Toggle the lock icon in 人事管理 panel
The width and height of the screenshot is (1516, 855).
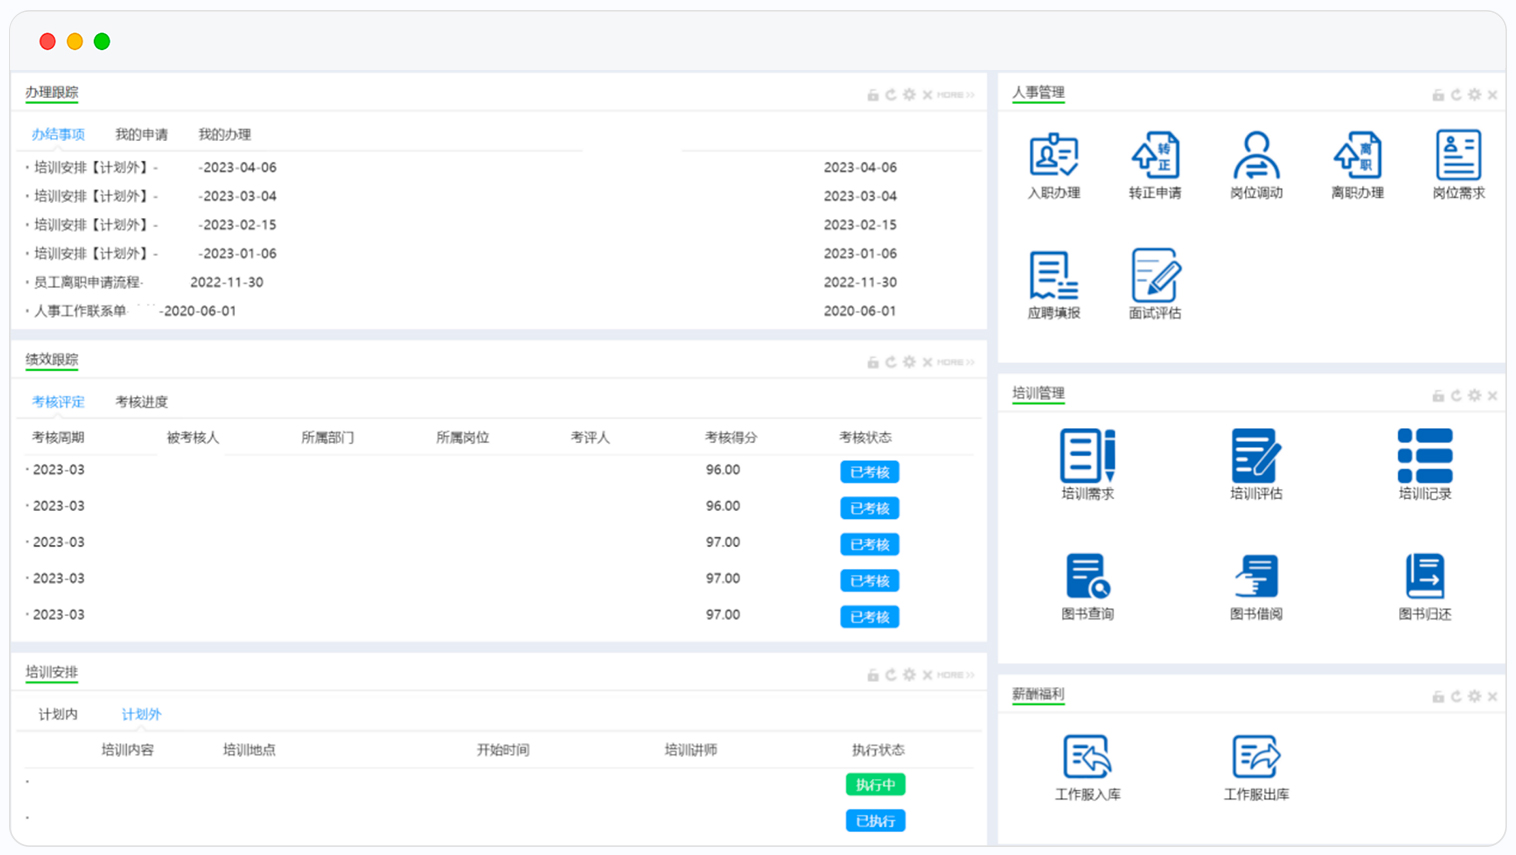[x=1438, y=95]
